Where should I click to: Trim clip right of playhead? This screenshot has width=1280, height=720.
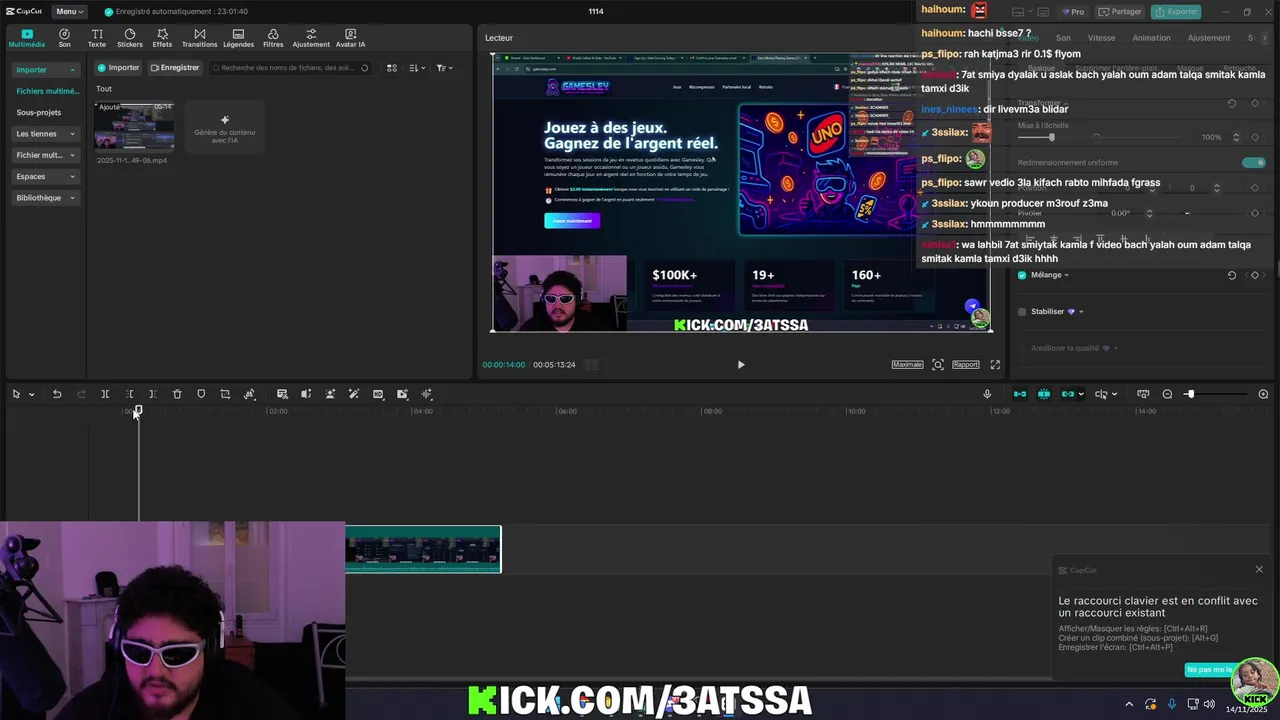pos(153,394)
